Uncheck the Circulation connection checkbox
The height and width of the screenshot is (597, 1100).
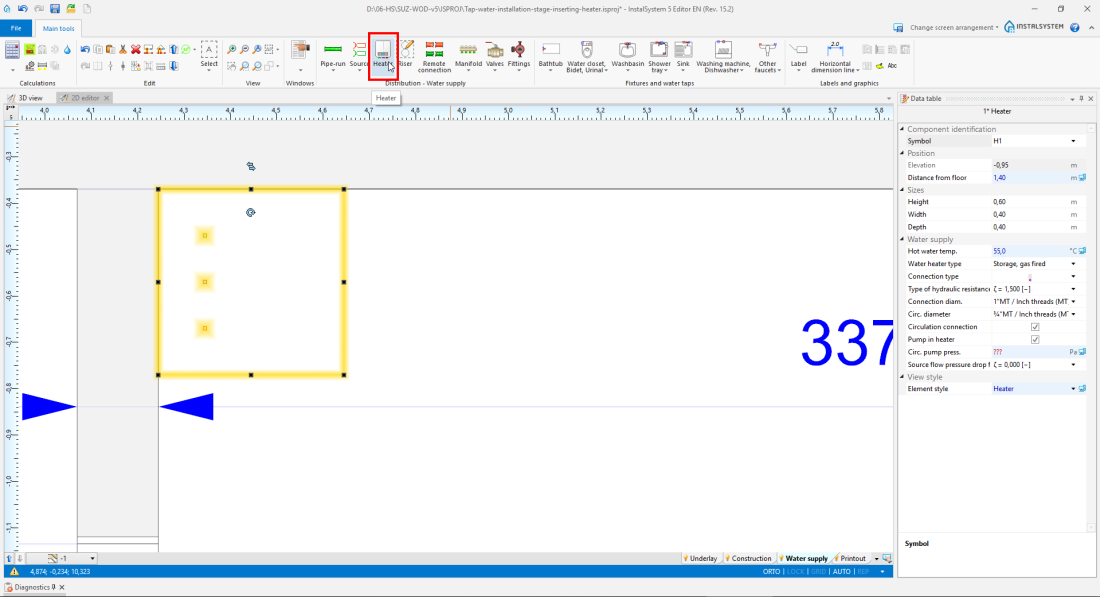pos(1035,327)
